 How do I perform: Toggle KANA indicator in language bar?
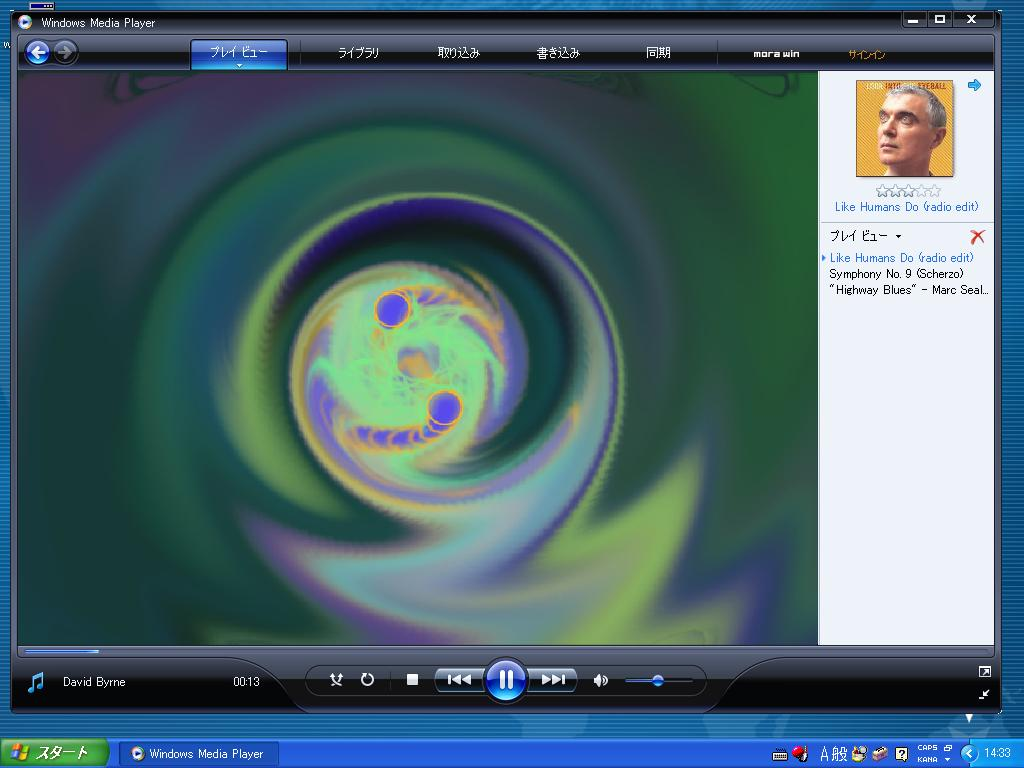click(927, 760)
